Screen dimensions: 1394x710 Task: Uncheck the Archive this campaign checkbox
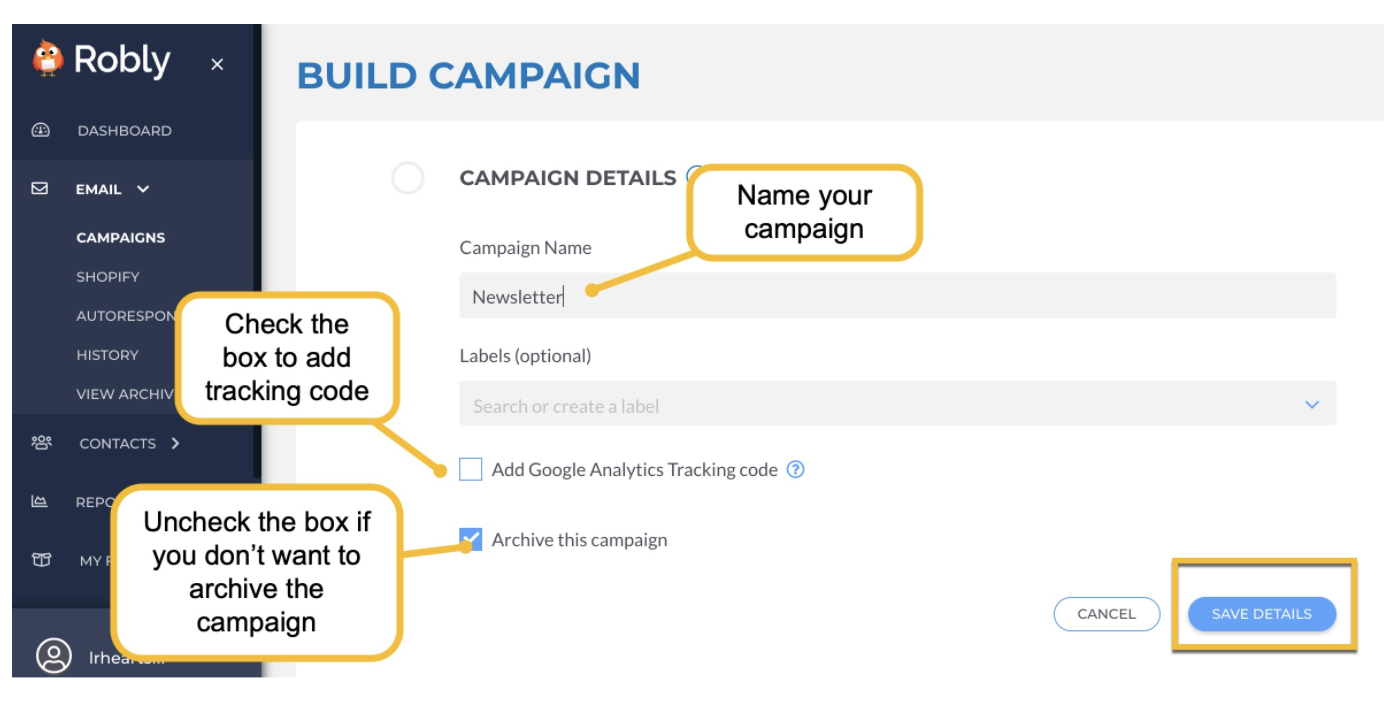tap(471, 539)
